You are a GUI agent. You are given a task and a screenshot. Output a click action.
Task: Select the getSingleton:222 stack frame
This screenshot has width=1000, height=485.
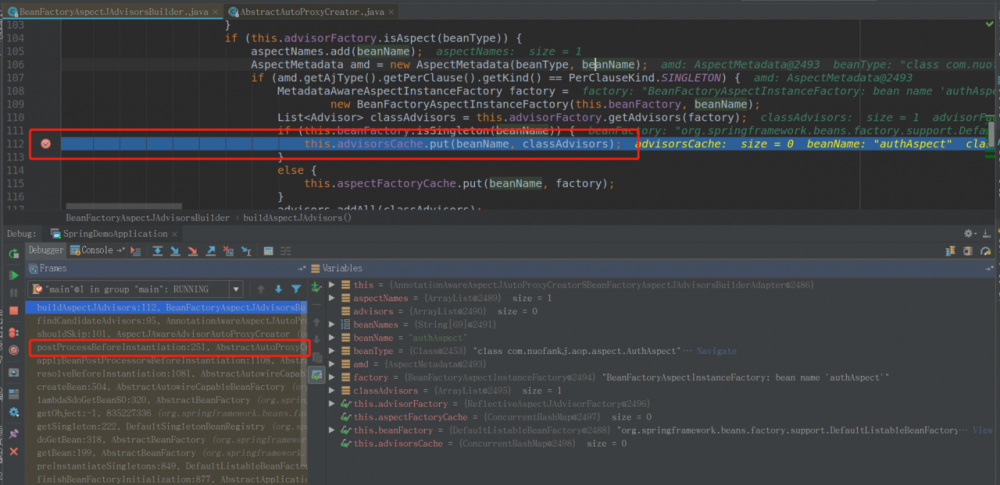click(168, 426)
